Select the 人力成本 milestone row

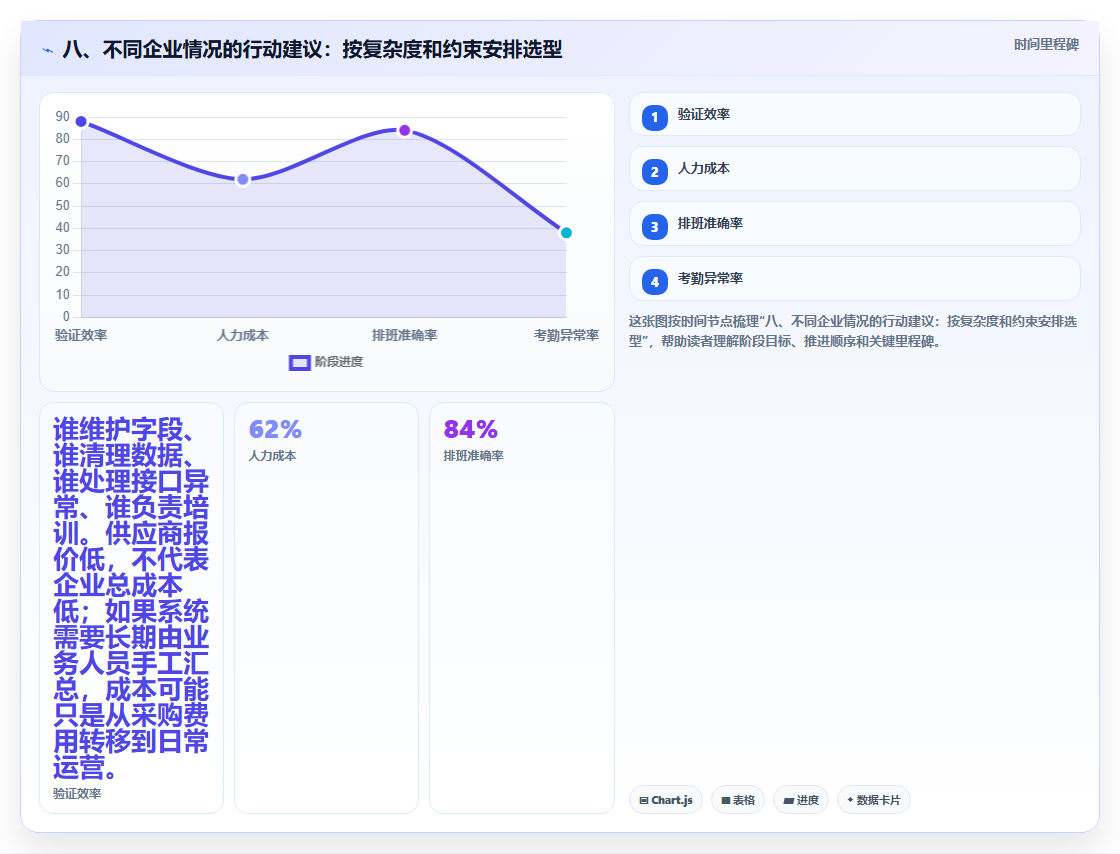[854, 169]
